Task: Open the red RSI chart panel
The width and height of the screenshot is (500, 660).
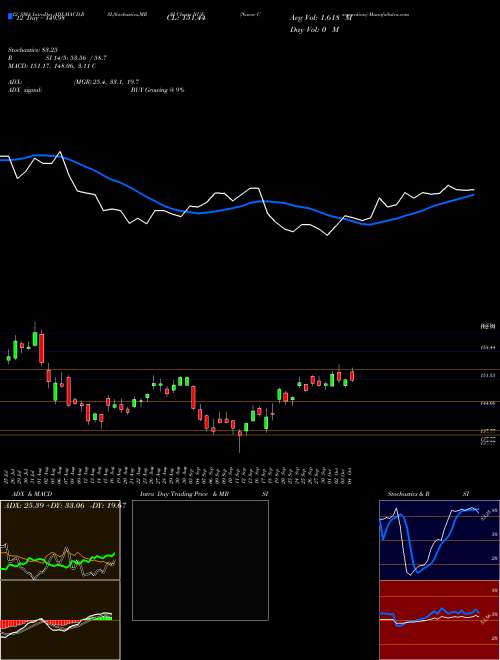Action: [439, 620]
